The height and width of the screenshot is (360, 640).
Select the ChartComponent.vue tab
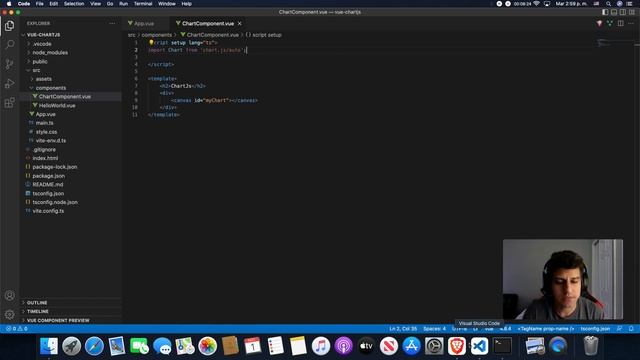point(208,24)
